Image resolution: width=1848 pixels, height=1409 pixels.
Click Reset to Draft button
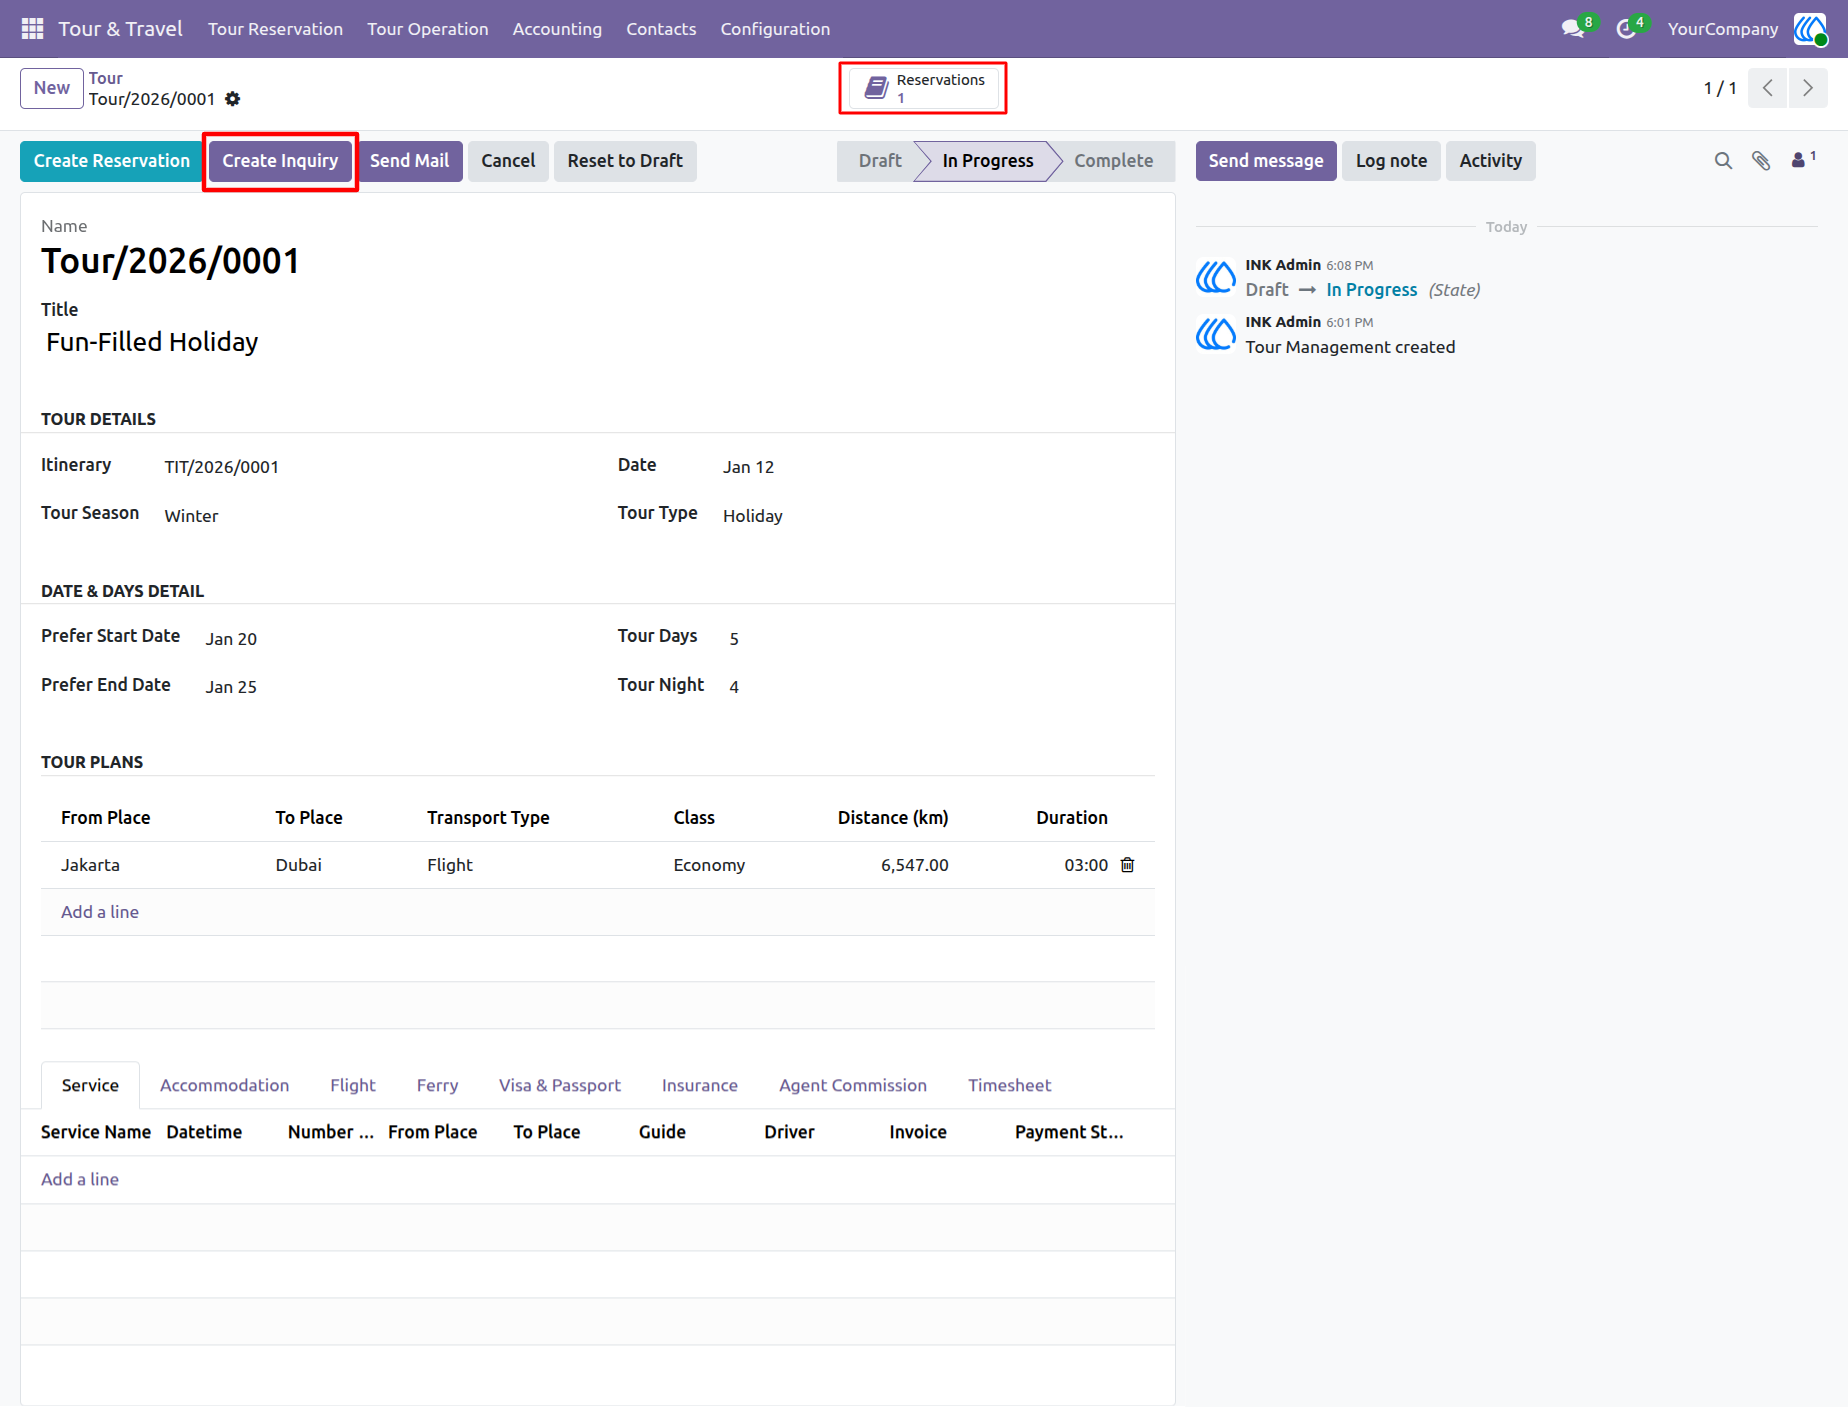625,161
